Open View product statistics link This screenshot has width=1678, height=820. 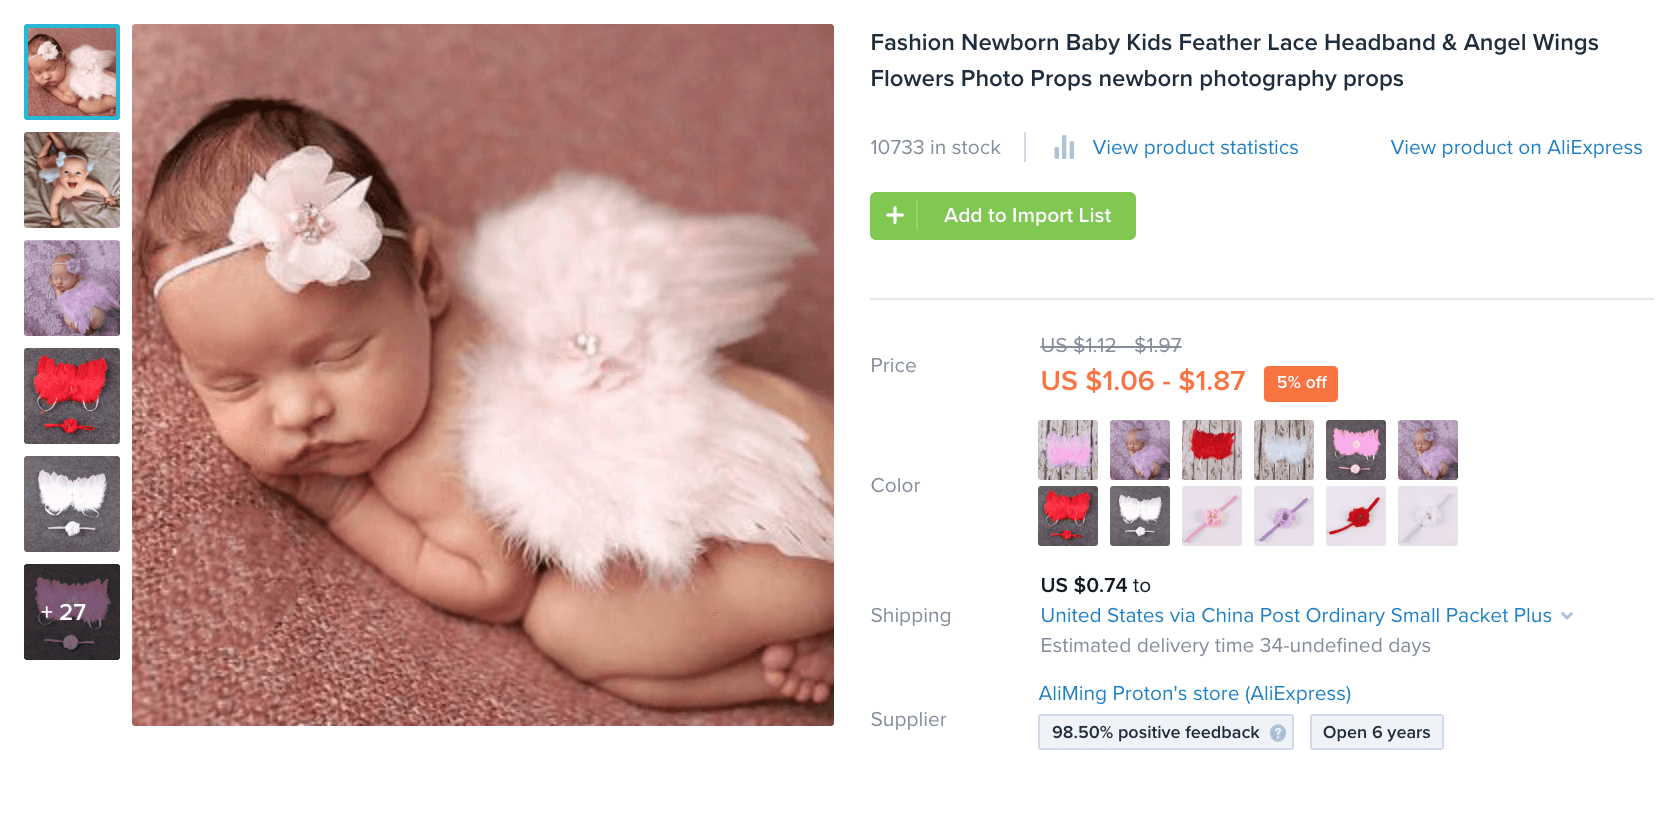coord(1195,148)
